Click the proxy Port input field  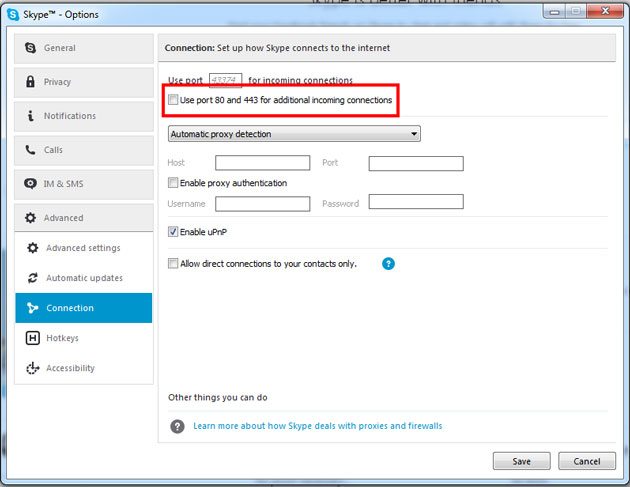pos(416,164)
